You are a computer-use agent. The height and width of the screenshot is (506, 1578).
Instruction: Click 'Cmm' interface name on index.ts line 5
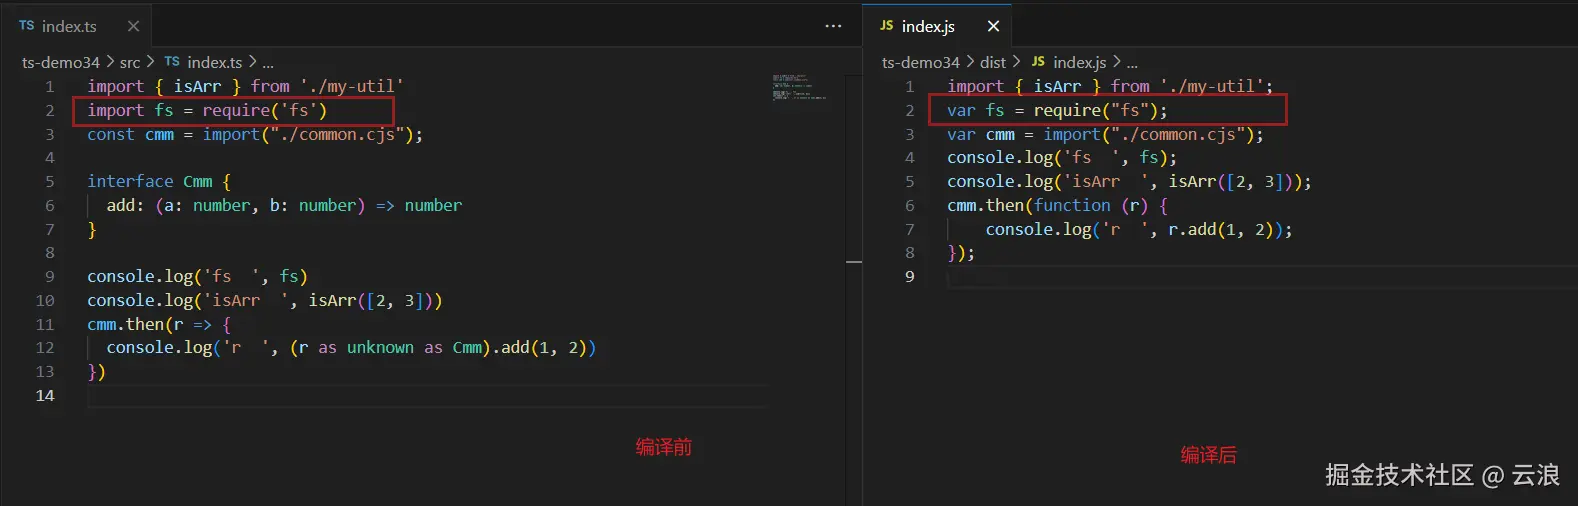coord(198,181)
